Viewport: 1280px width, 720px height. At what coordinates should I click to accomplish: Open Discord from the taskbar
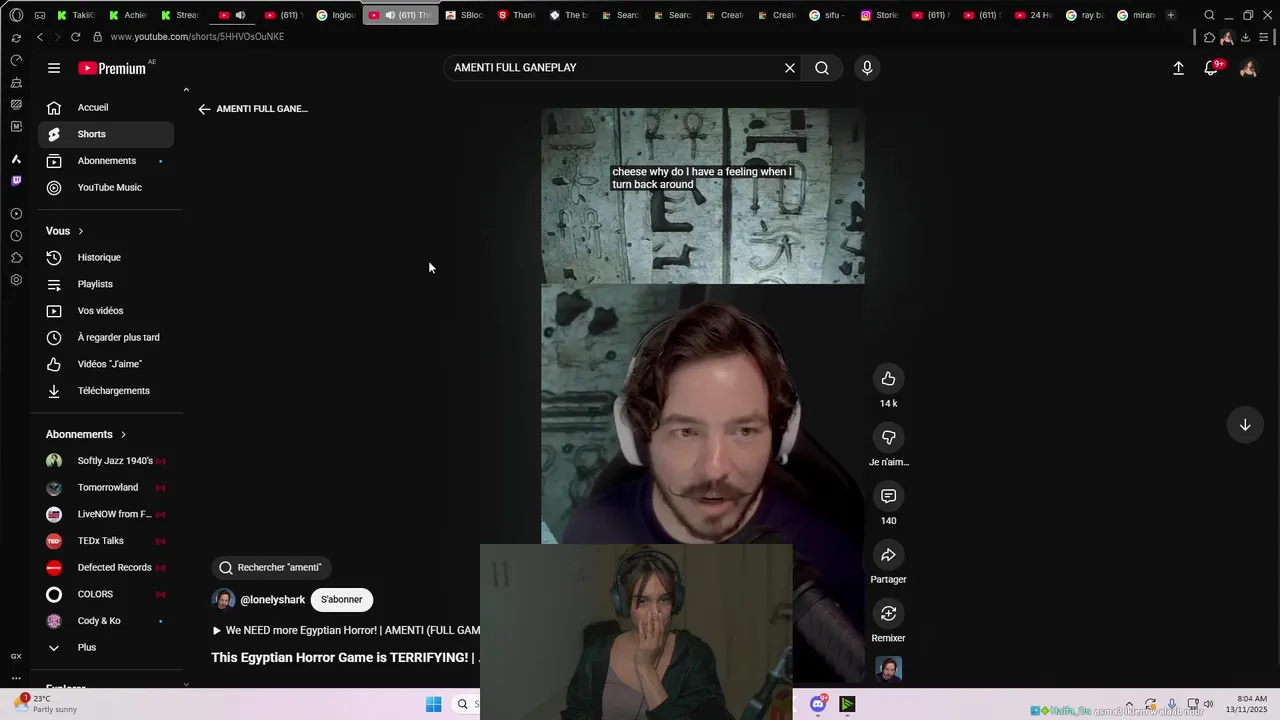[x=818, y=704]
